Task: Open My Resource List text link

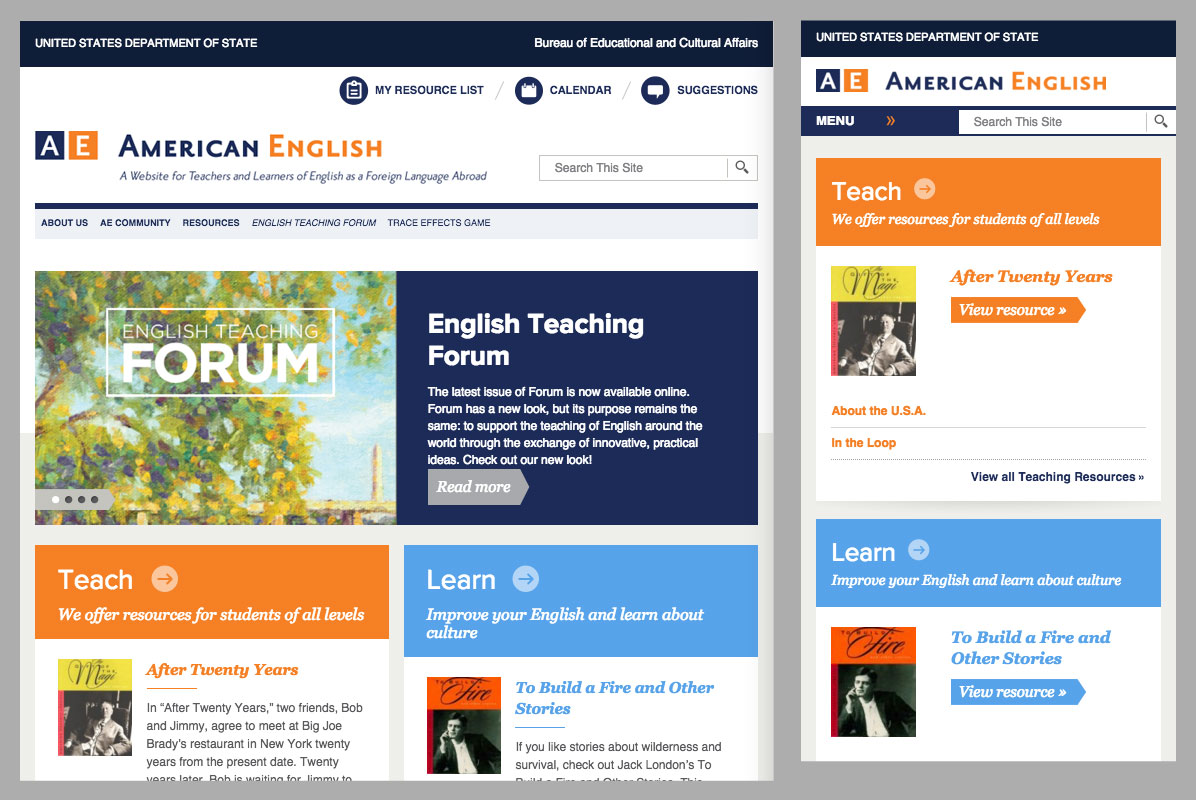Action: 429,90
